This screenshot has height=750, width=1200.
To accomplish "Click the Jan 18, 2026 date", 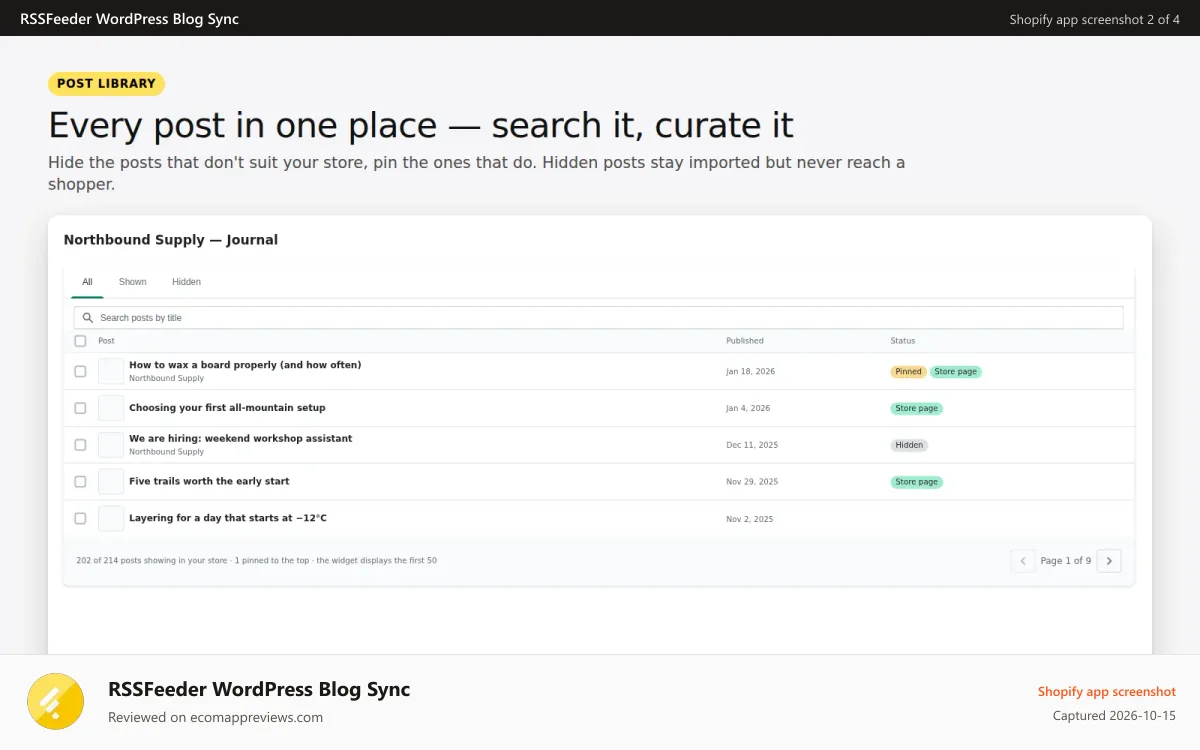I will pos(751,372).
